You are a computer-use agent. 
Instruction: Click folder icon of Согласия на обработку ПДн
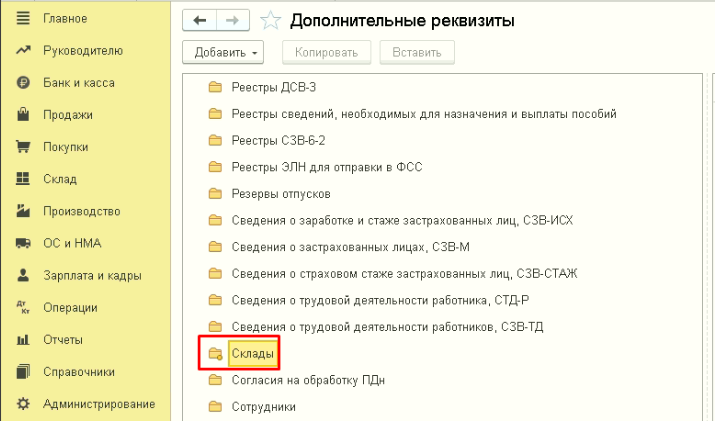click(215, 379)
